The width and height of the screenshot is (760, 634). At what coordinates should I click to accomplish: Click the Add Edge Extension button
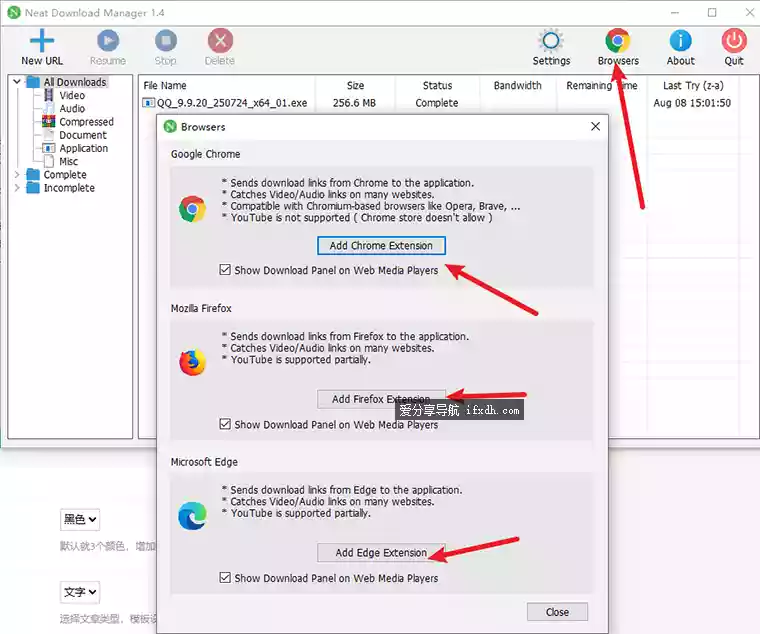[381, 552]
